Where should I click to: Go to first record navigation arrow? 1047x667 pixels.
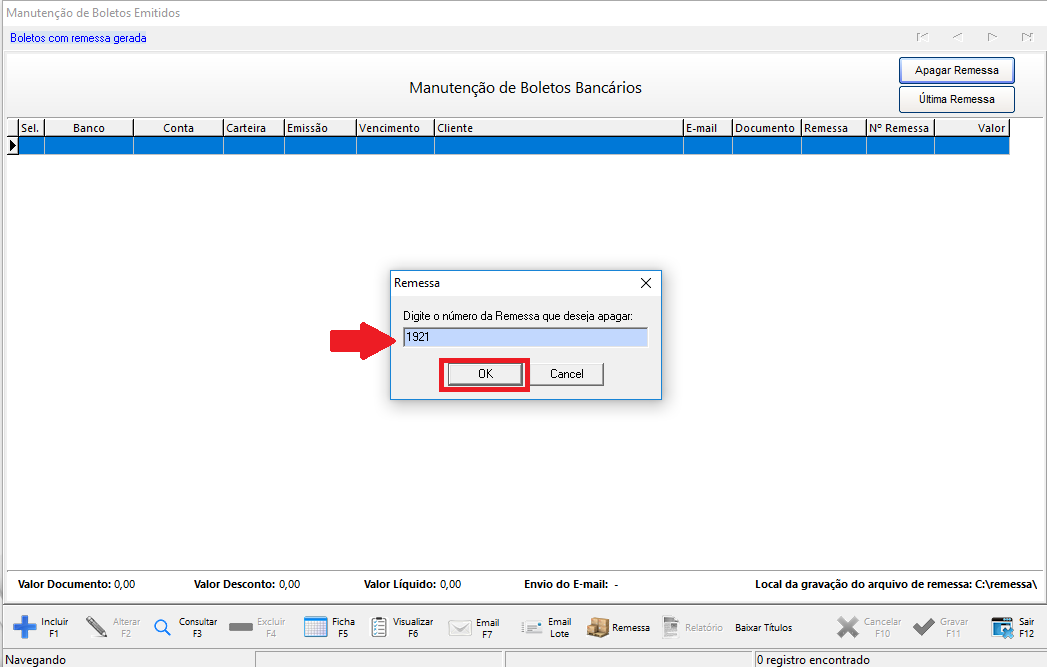922,37
